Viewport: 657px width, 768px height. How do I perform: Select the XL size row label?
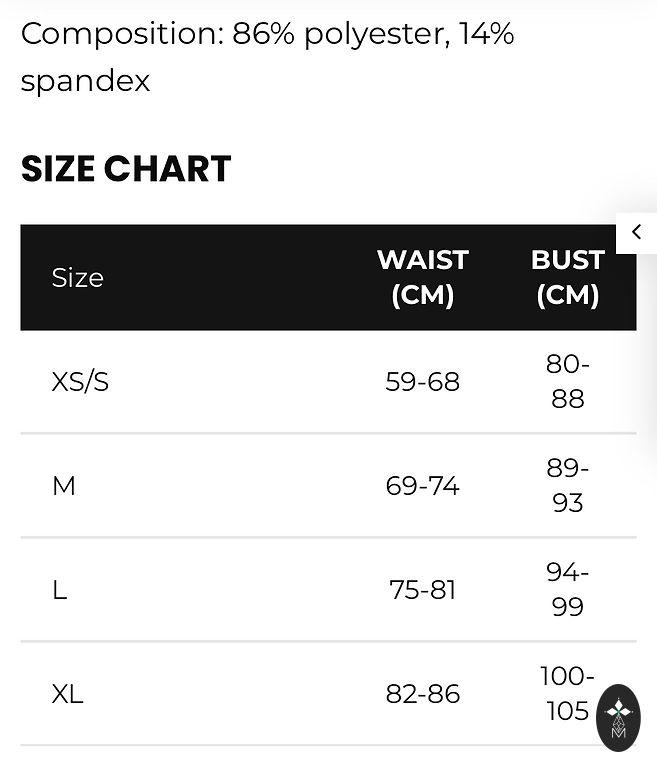(68, 694)
